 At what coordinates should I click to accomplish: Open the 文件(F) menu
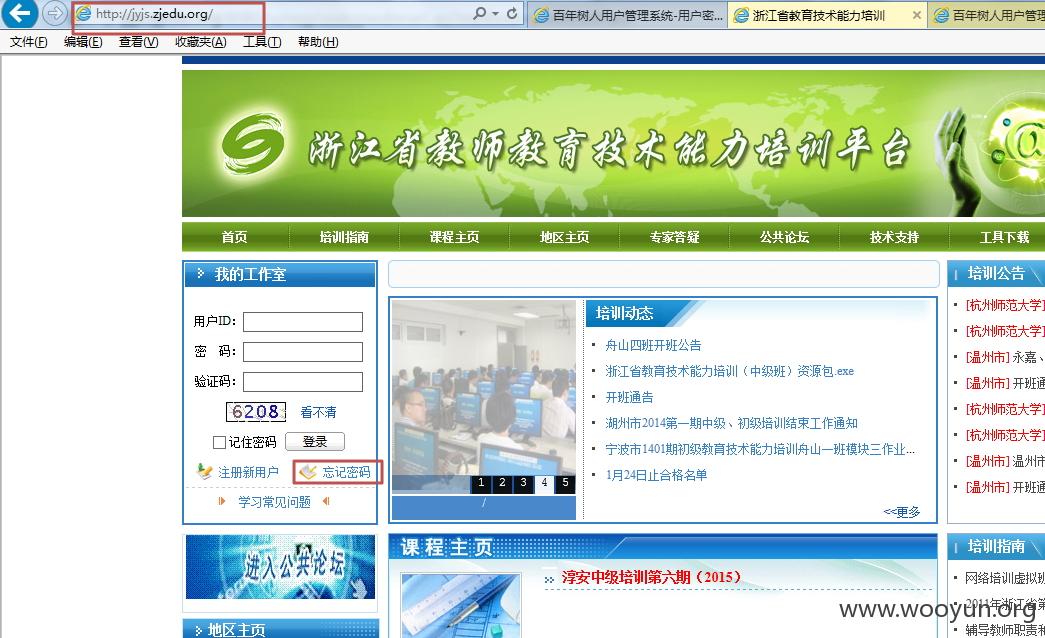(x=29, y=42)
